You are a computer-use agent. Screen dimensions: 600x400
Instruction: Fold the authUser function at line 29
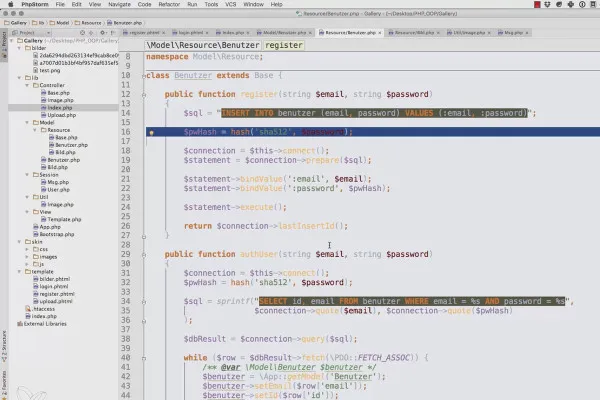click(144, 255)
